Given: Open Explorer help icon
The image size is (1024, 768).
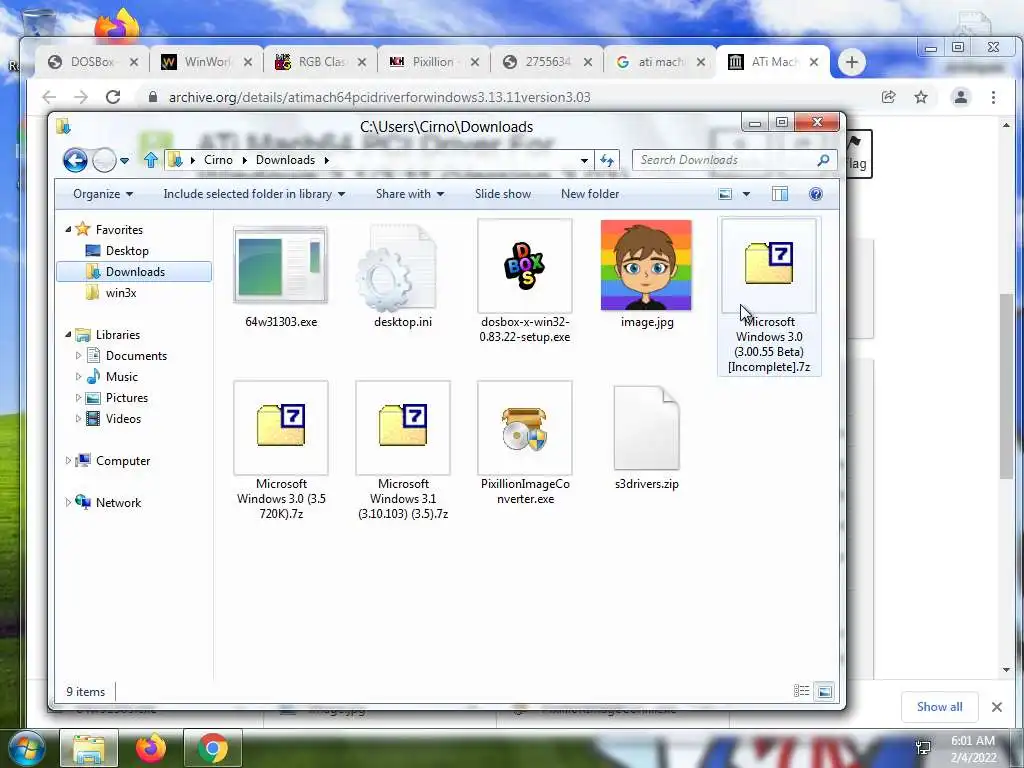Looking at the screenshot, I should point(816,194).
